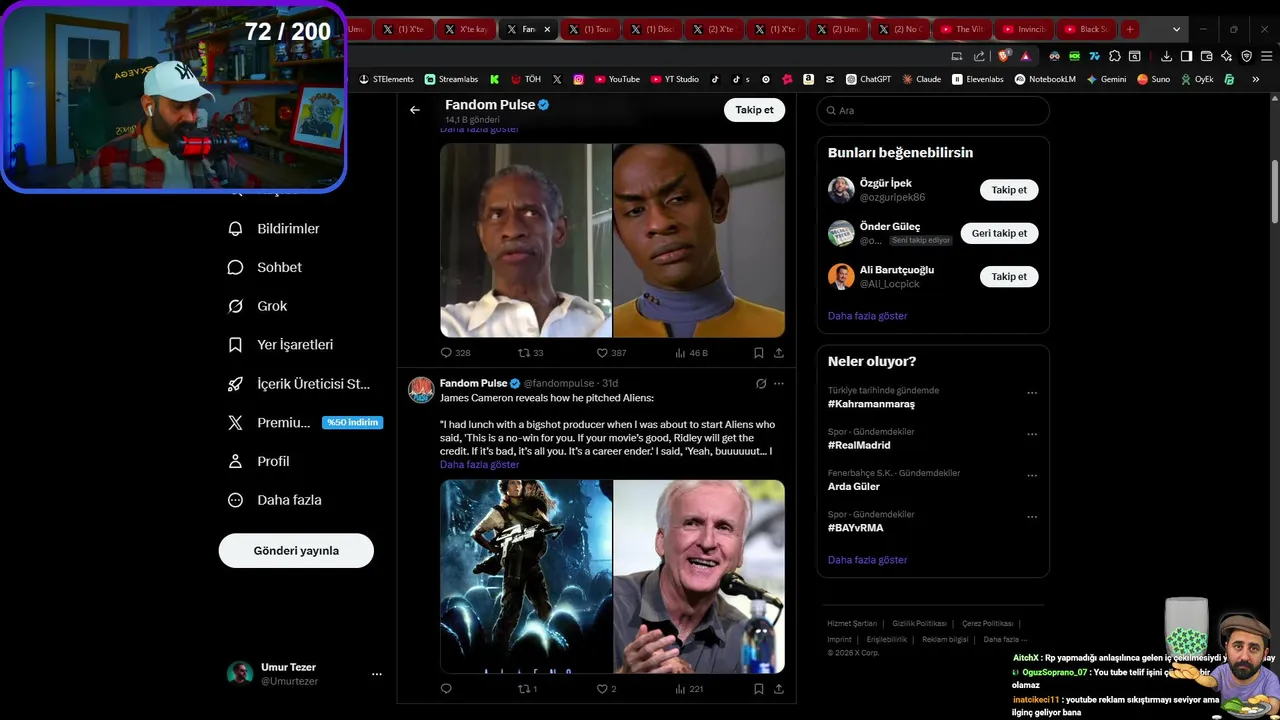This screenshot has width=1280, height=720.
Task: Open Umur Tezer account menu dots
Action: (377, 674)
